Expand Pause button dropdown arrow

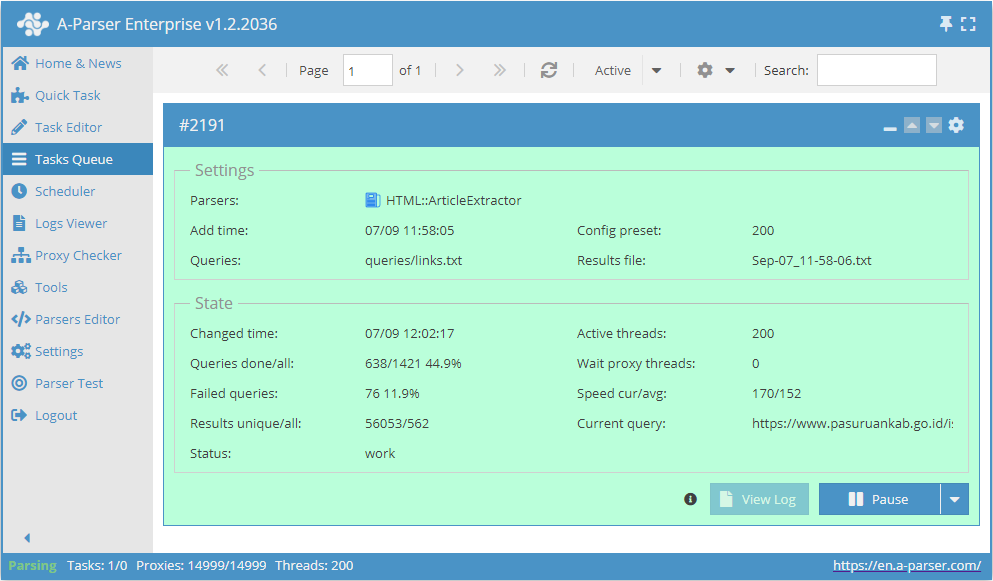[954, 499]
